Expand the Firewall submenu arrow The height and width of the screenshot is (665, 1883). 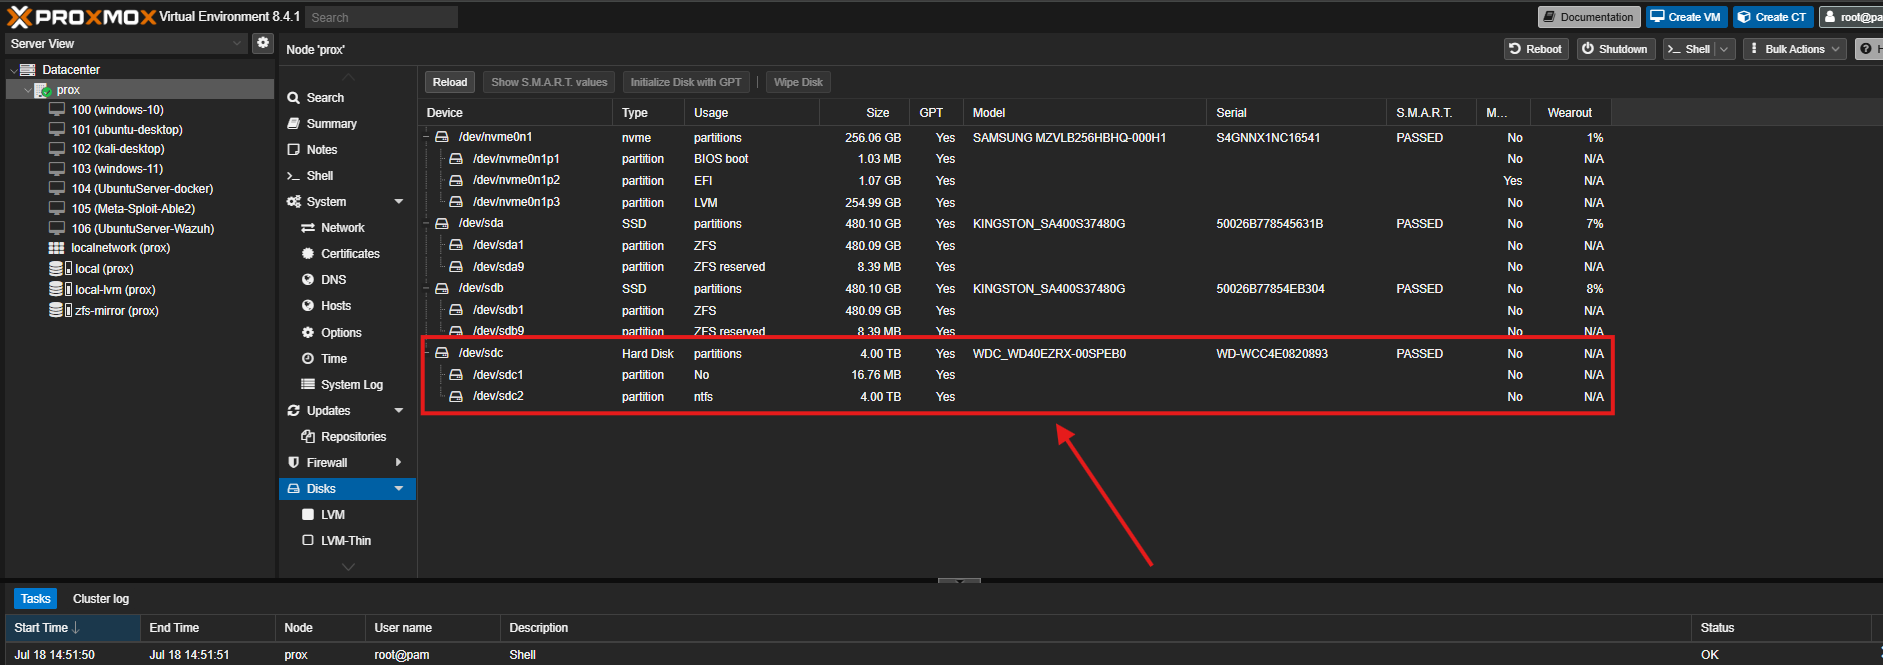[399, 463]
